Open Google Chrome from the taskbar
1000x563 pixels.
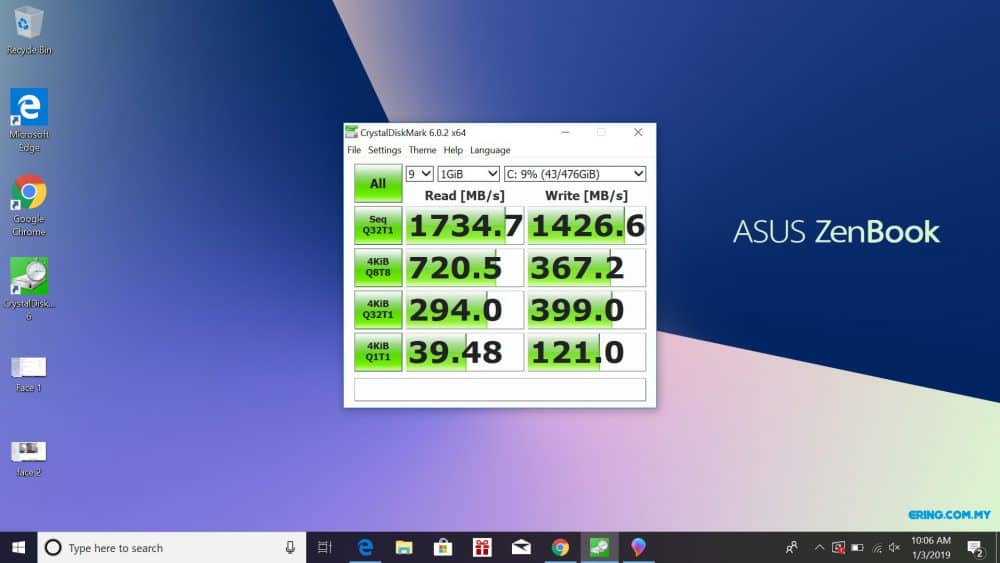pyautogui.click(x=560, y=548)
